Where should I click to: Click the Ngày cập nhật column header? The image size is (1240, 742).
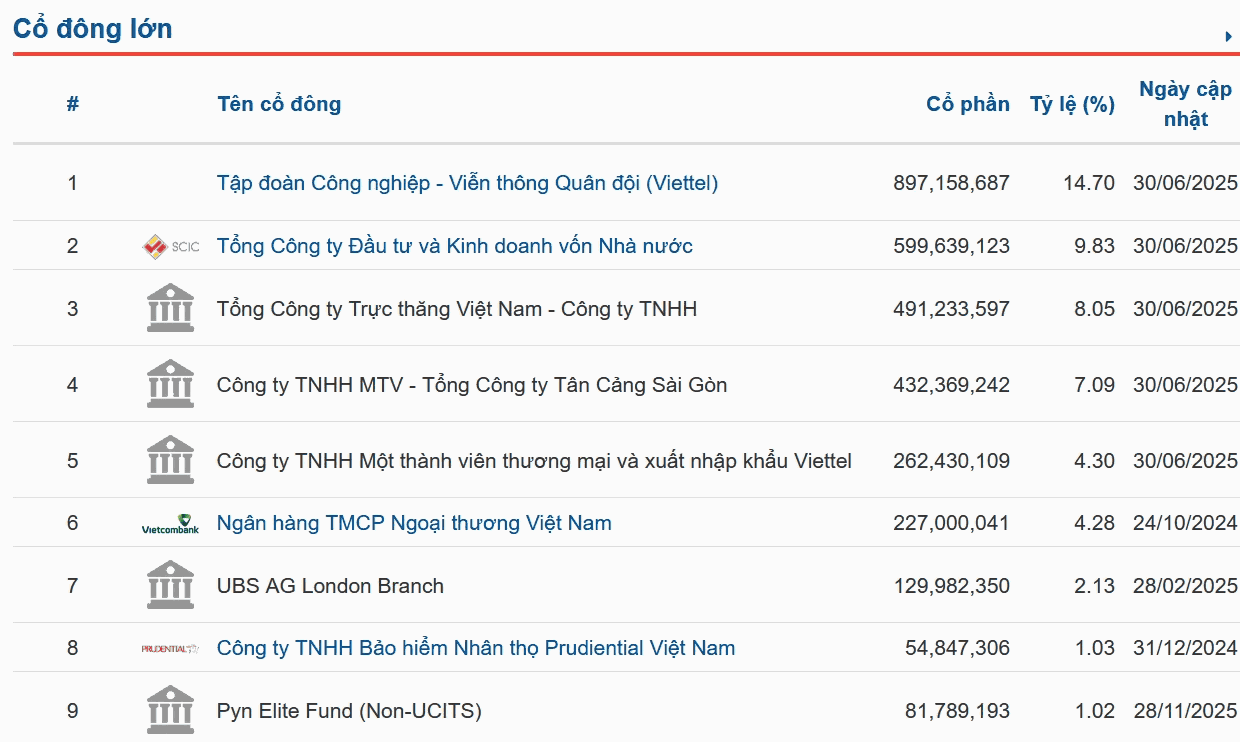coord(1186,104)
